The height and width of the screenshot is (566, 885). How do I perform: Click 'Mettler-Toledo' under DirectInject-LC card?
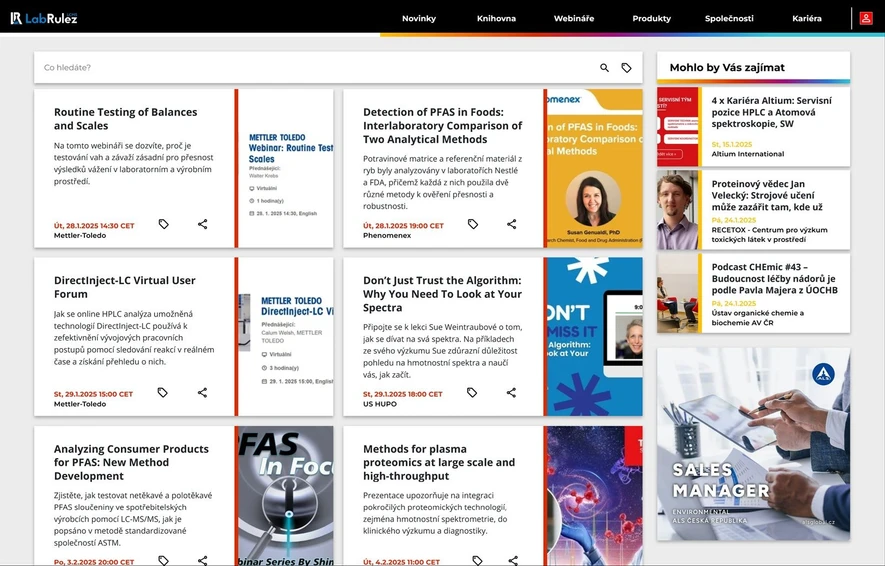[x=80, y=404]
